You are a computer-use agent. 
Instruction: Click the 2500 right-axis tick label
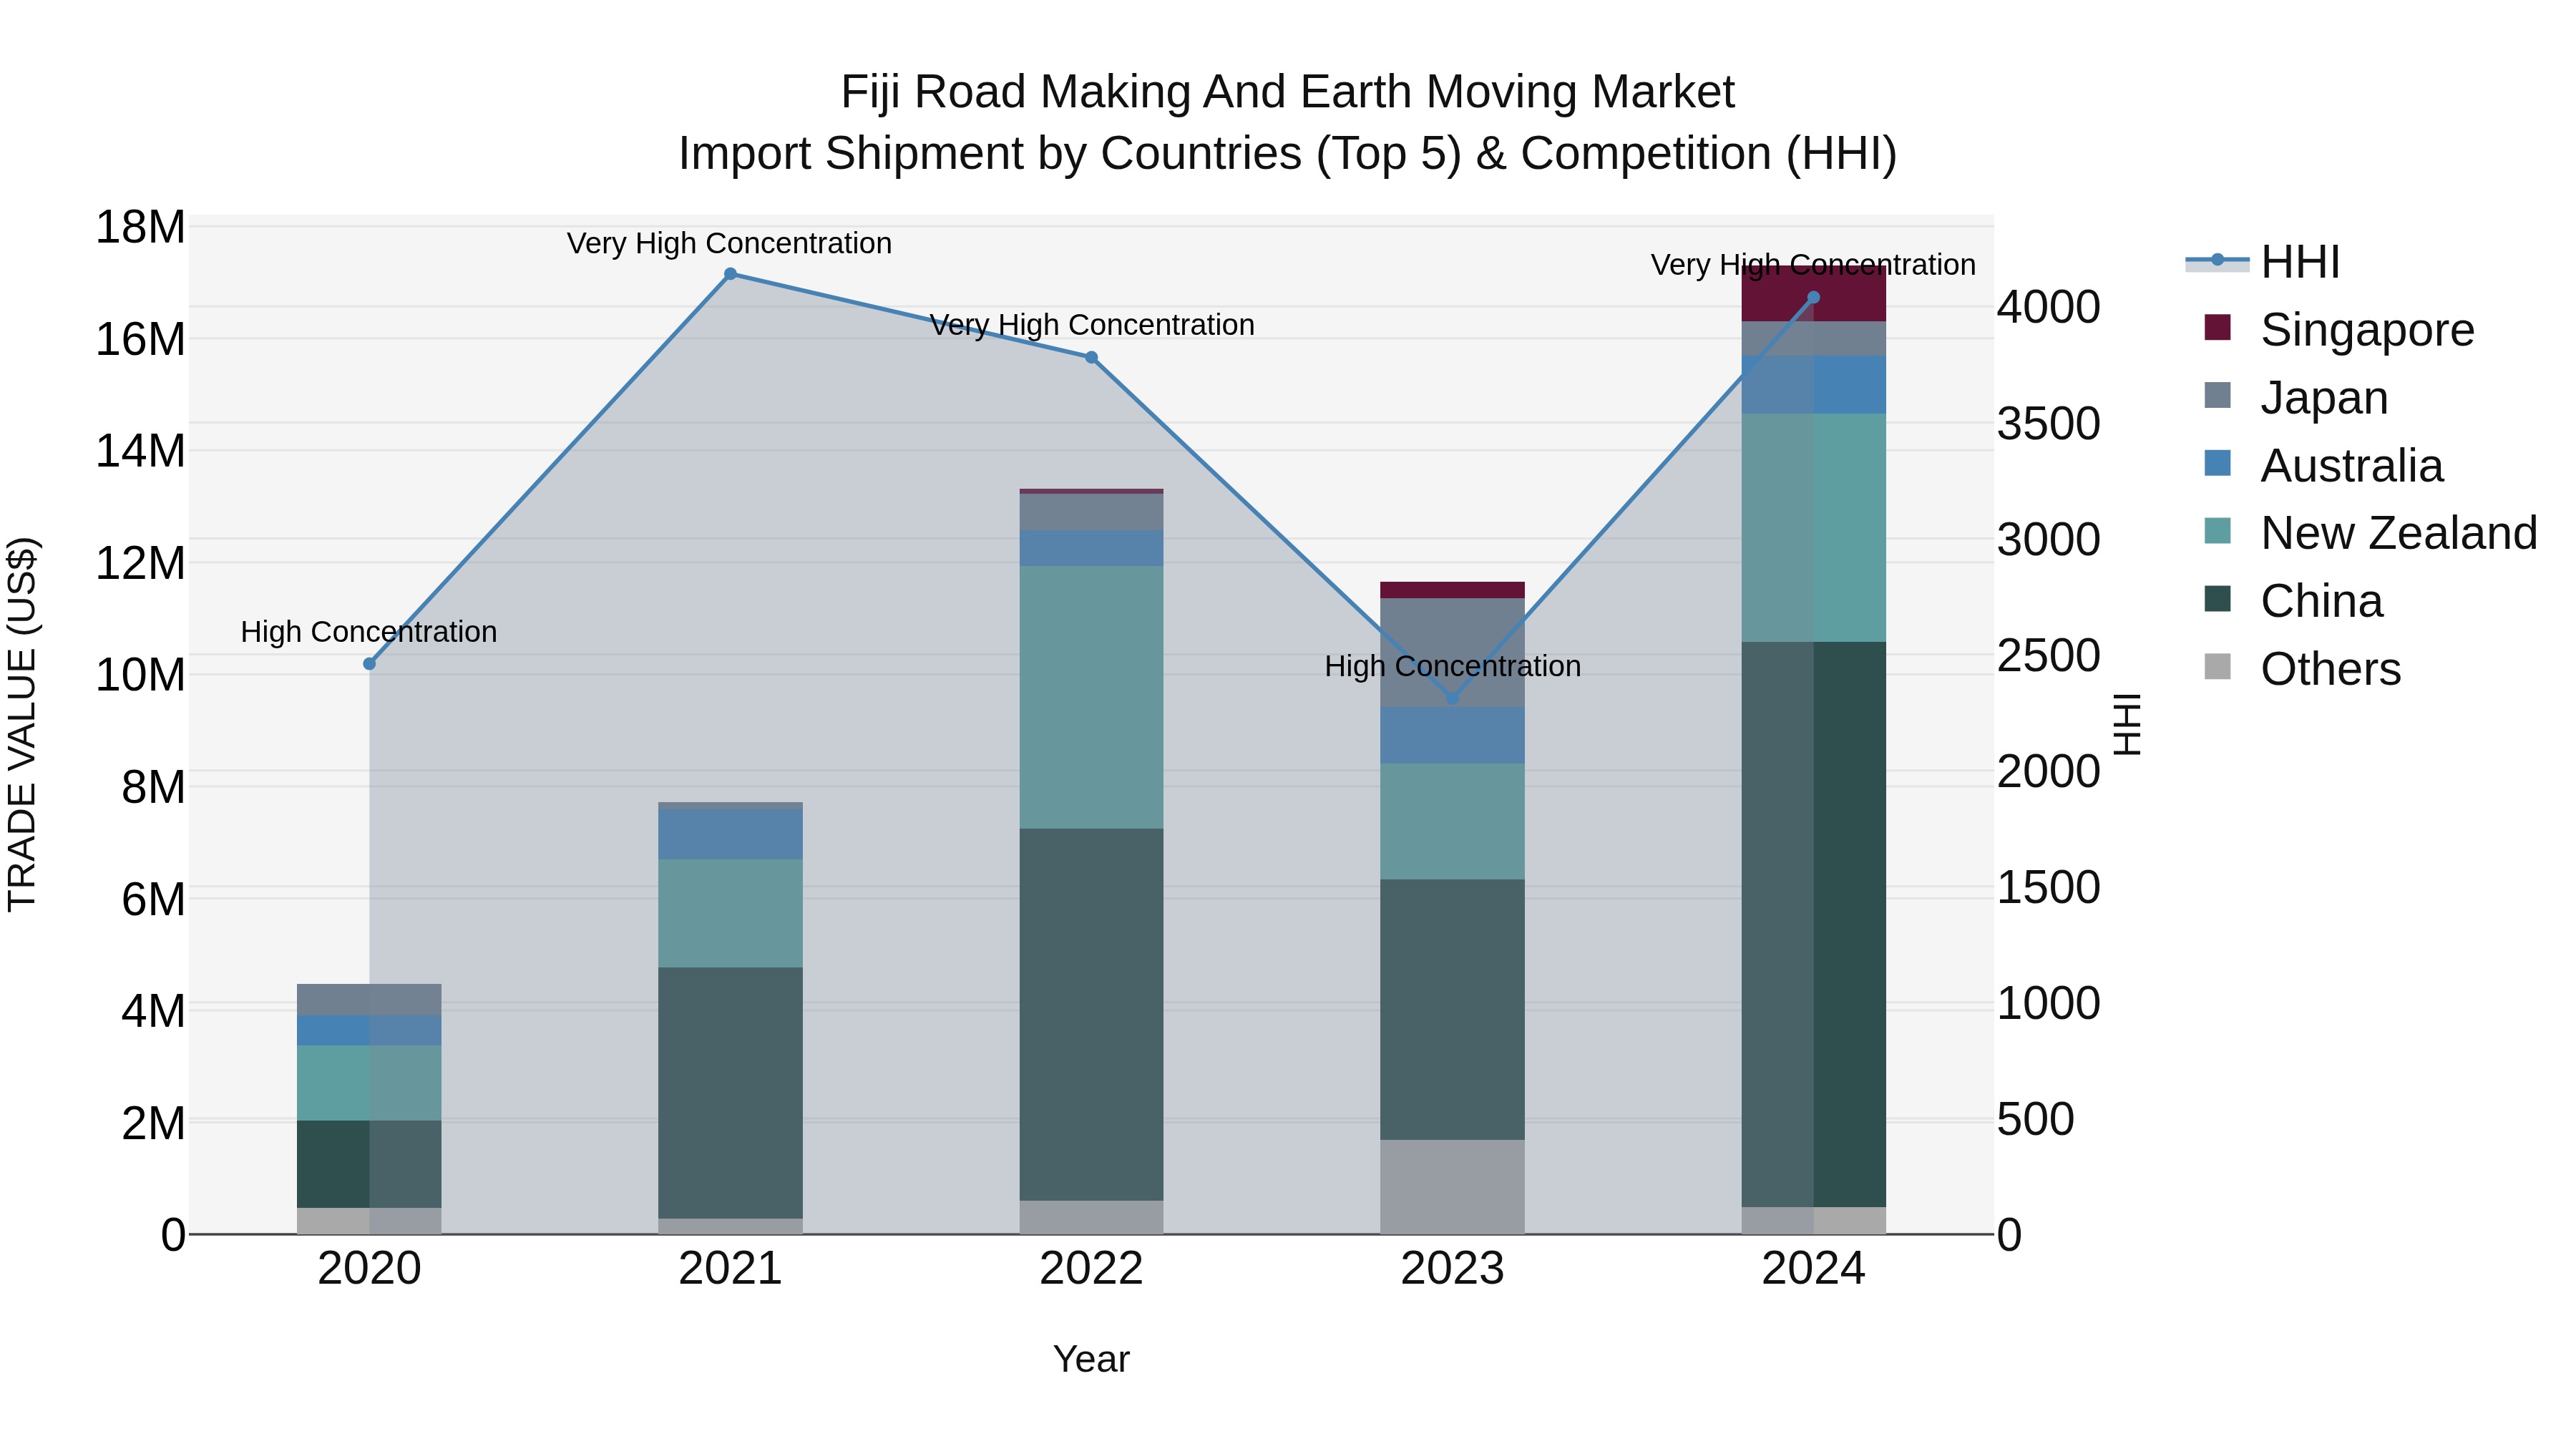click(2049, 656)
